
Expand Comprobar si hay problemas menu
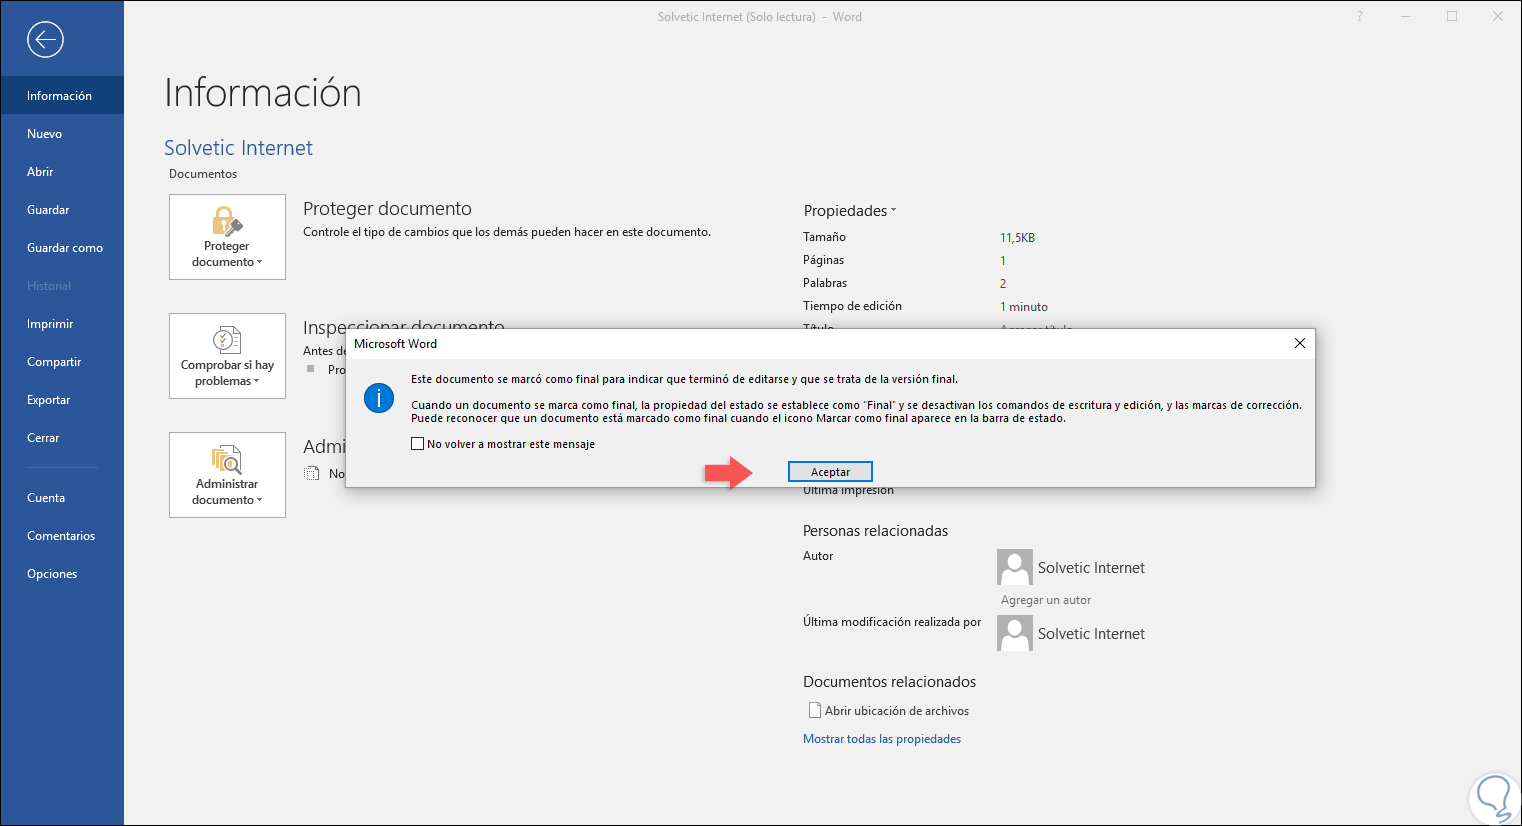coord(227,356)
